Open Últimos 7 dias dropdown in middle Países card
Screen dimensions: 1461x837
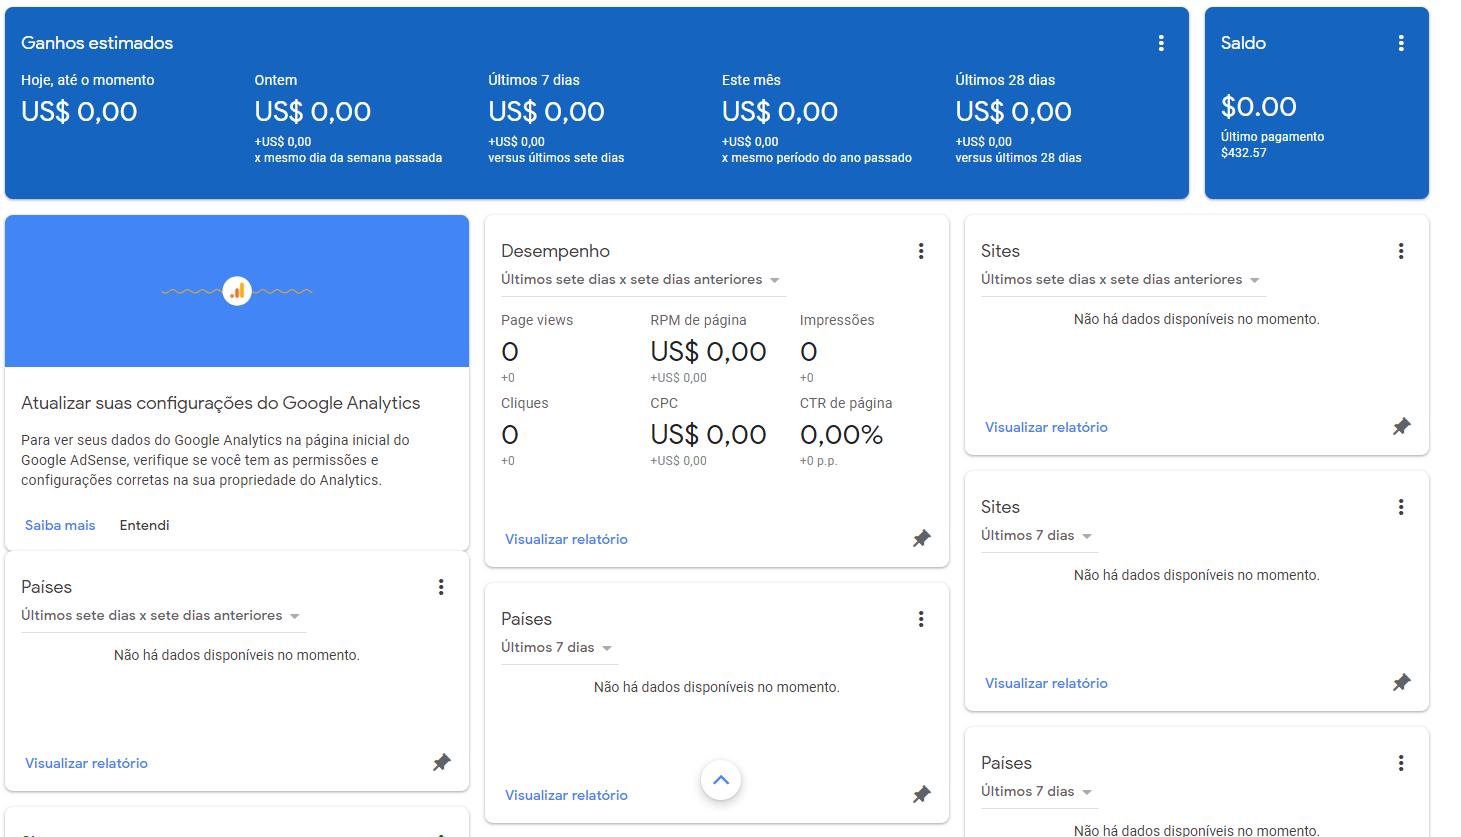[x=559, y=648]
